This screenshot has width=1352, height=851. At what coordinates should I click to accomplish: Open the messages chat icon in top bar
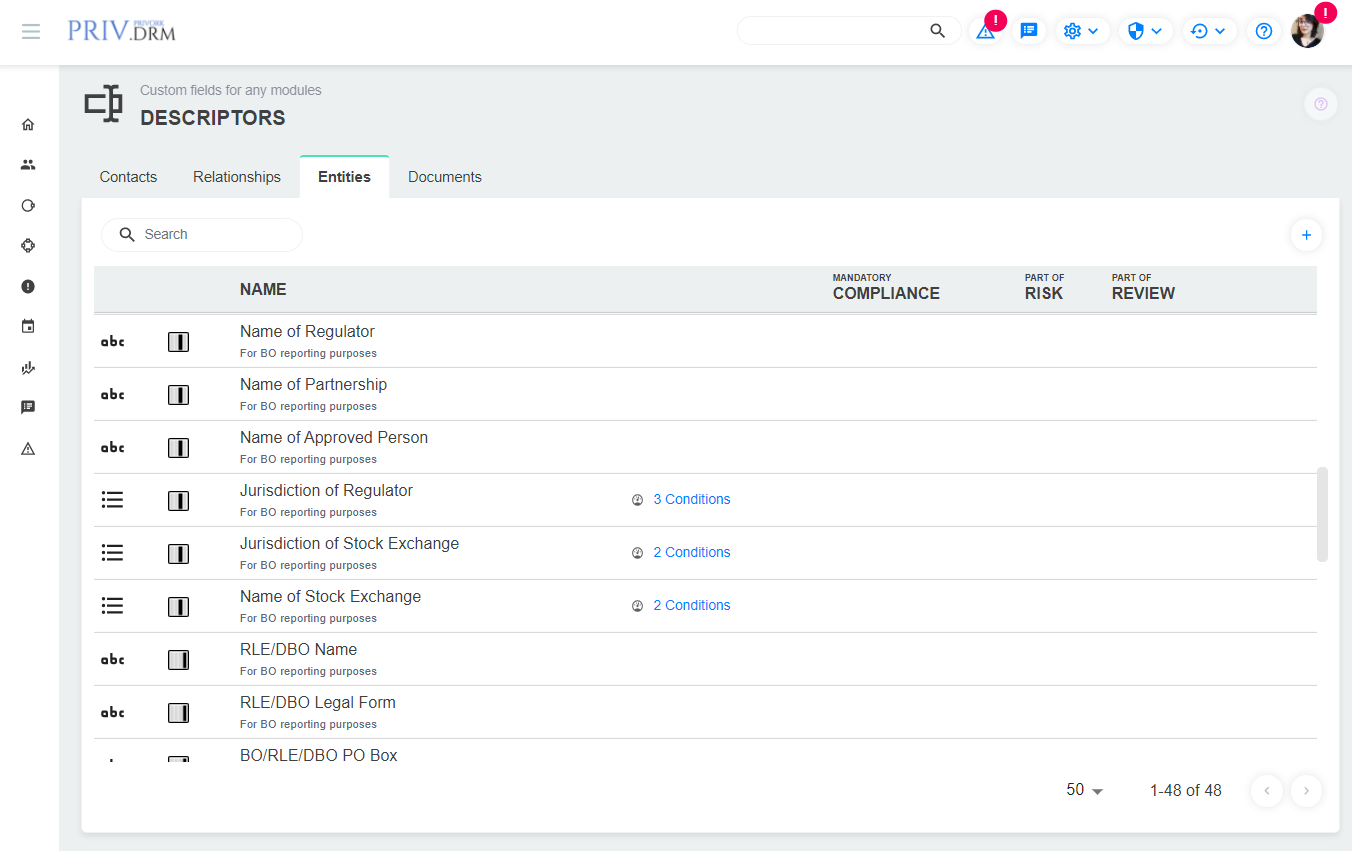[1028, 31]
